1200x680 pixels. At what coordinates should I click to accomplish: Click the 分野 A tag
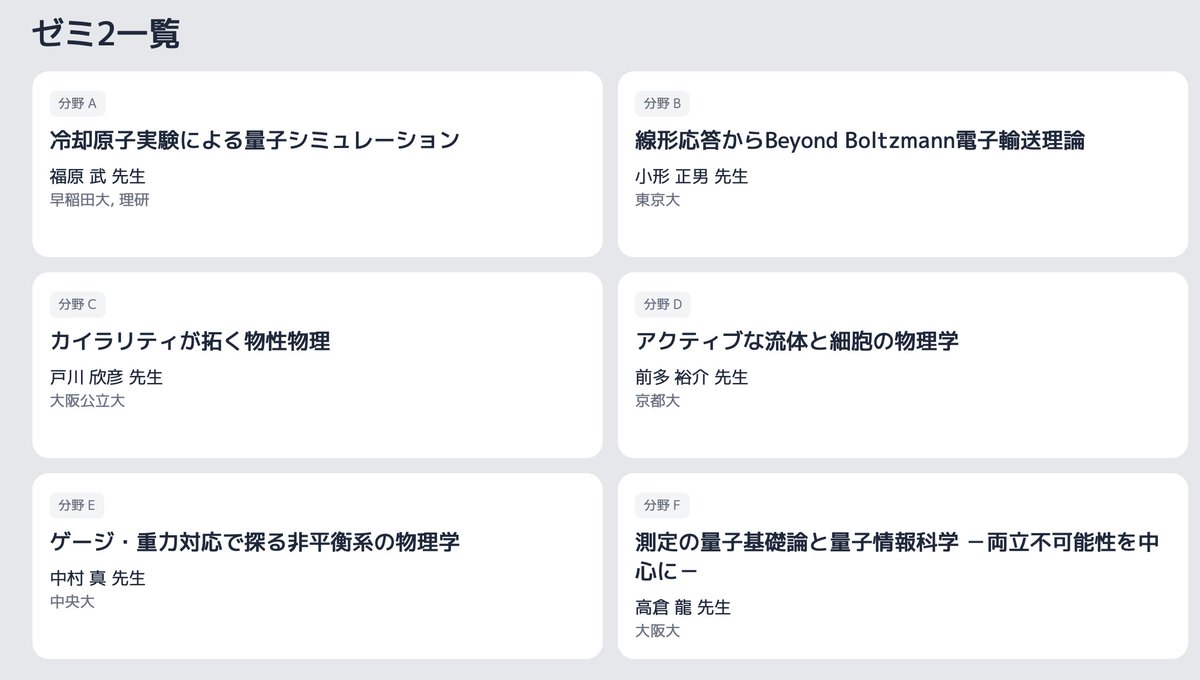(x=77, y=104)
